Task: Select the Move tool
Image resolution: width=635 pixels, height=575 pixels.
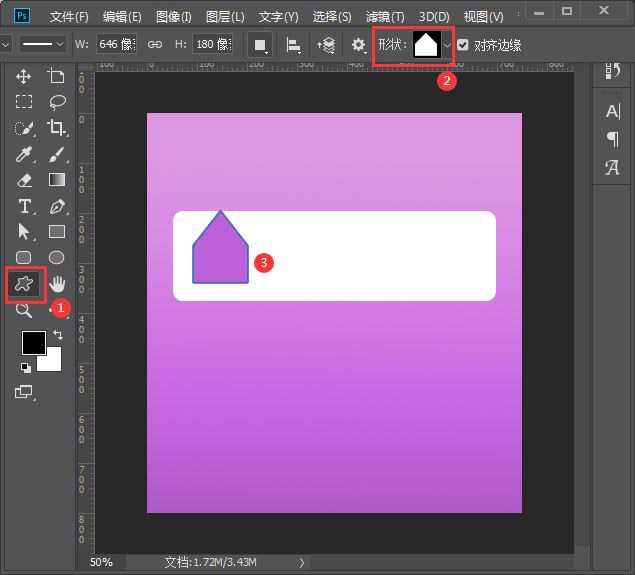Action: coord(24,76)
